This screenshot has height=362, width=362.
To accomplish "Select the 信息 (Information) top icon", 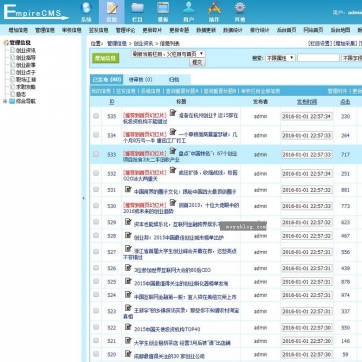I will pyautogui.click(x=112, y=12).
